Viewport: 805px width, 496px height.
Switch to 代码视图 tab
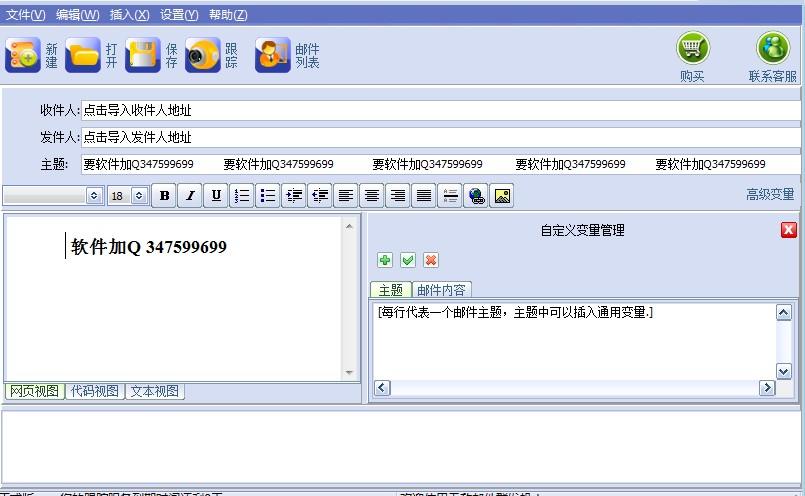(x=95, y=391)
